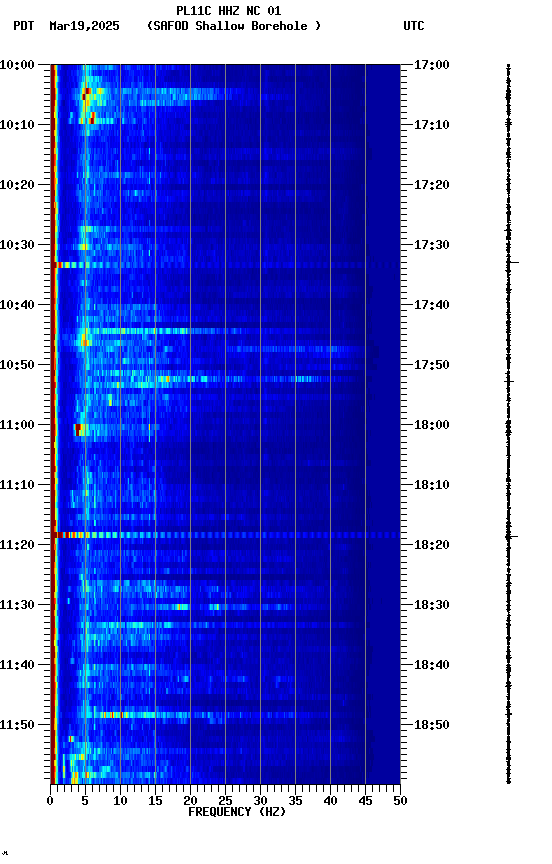Screen dimensions: 552x864
Task: Click the SAFOD Shallow Borehole station label
Action: click(x=234, y=26)
